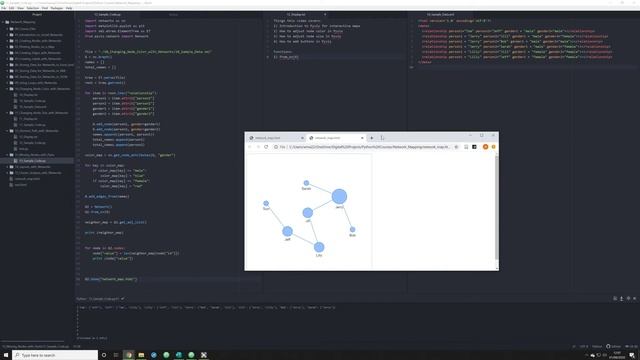Close the 13_Displayer tab in middle pane

(x=325, y=15)
